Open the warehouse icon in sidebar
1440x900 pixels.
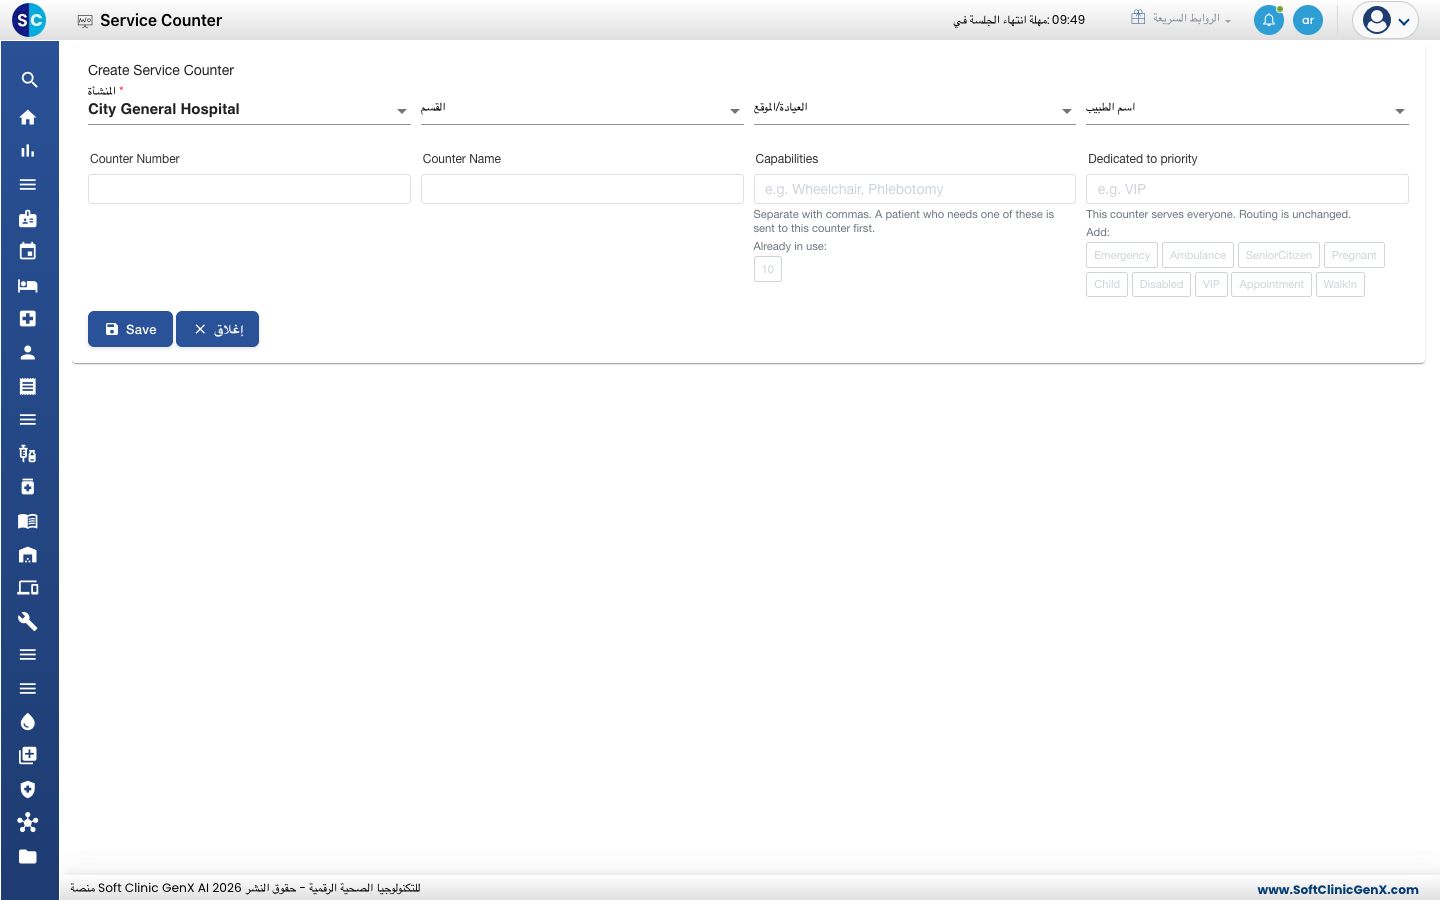pyautogui.click(x=28, y=555)
